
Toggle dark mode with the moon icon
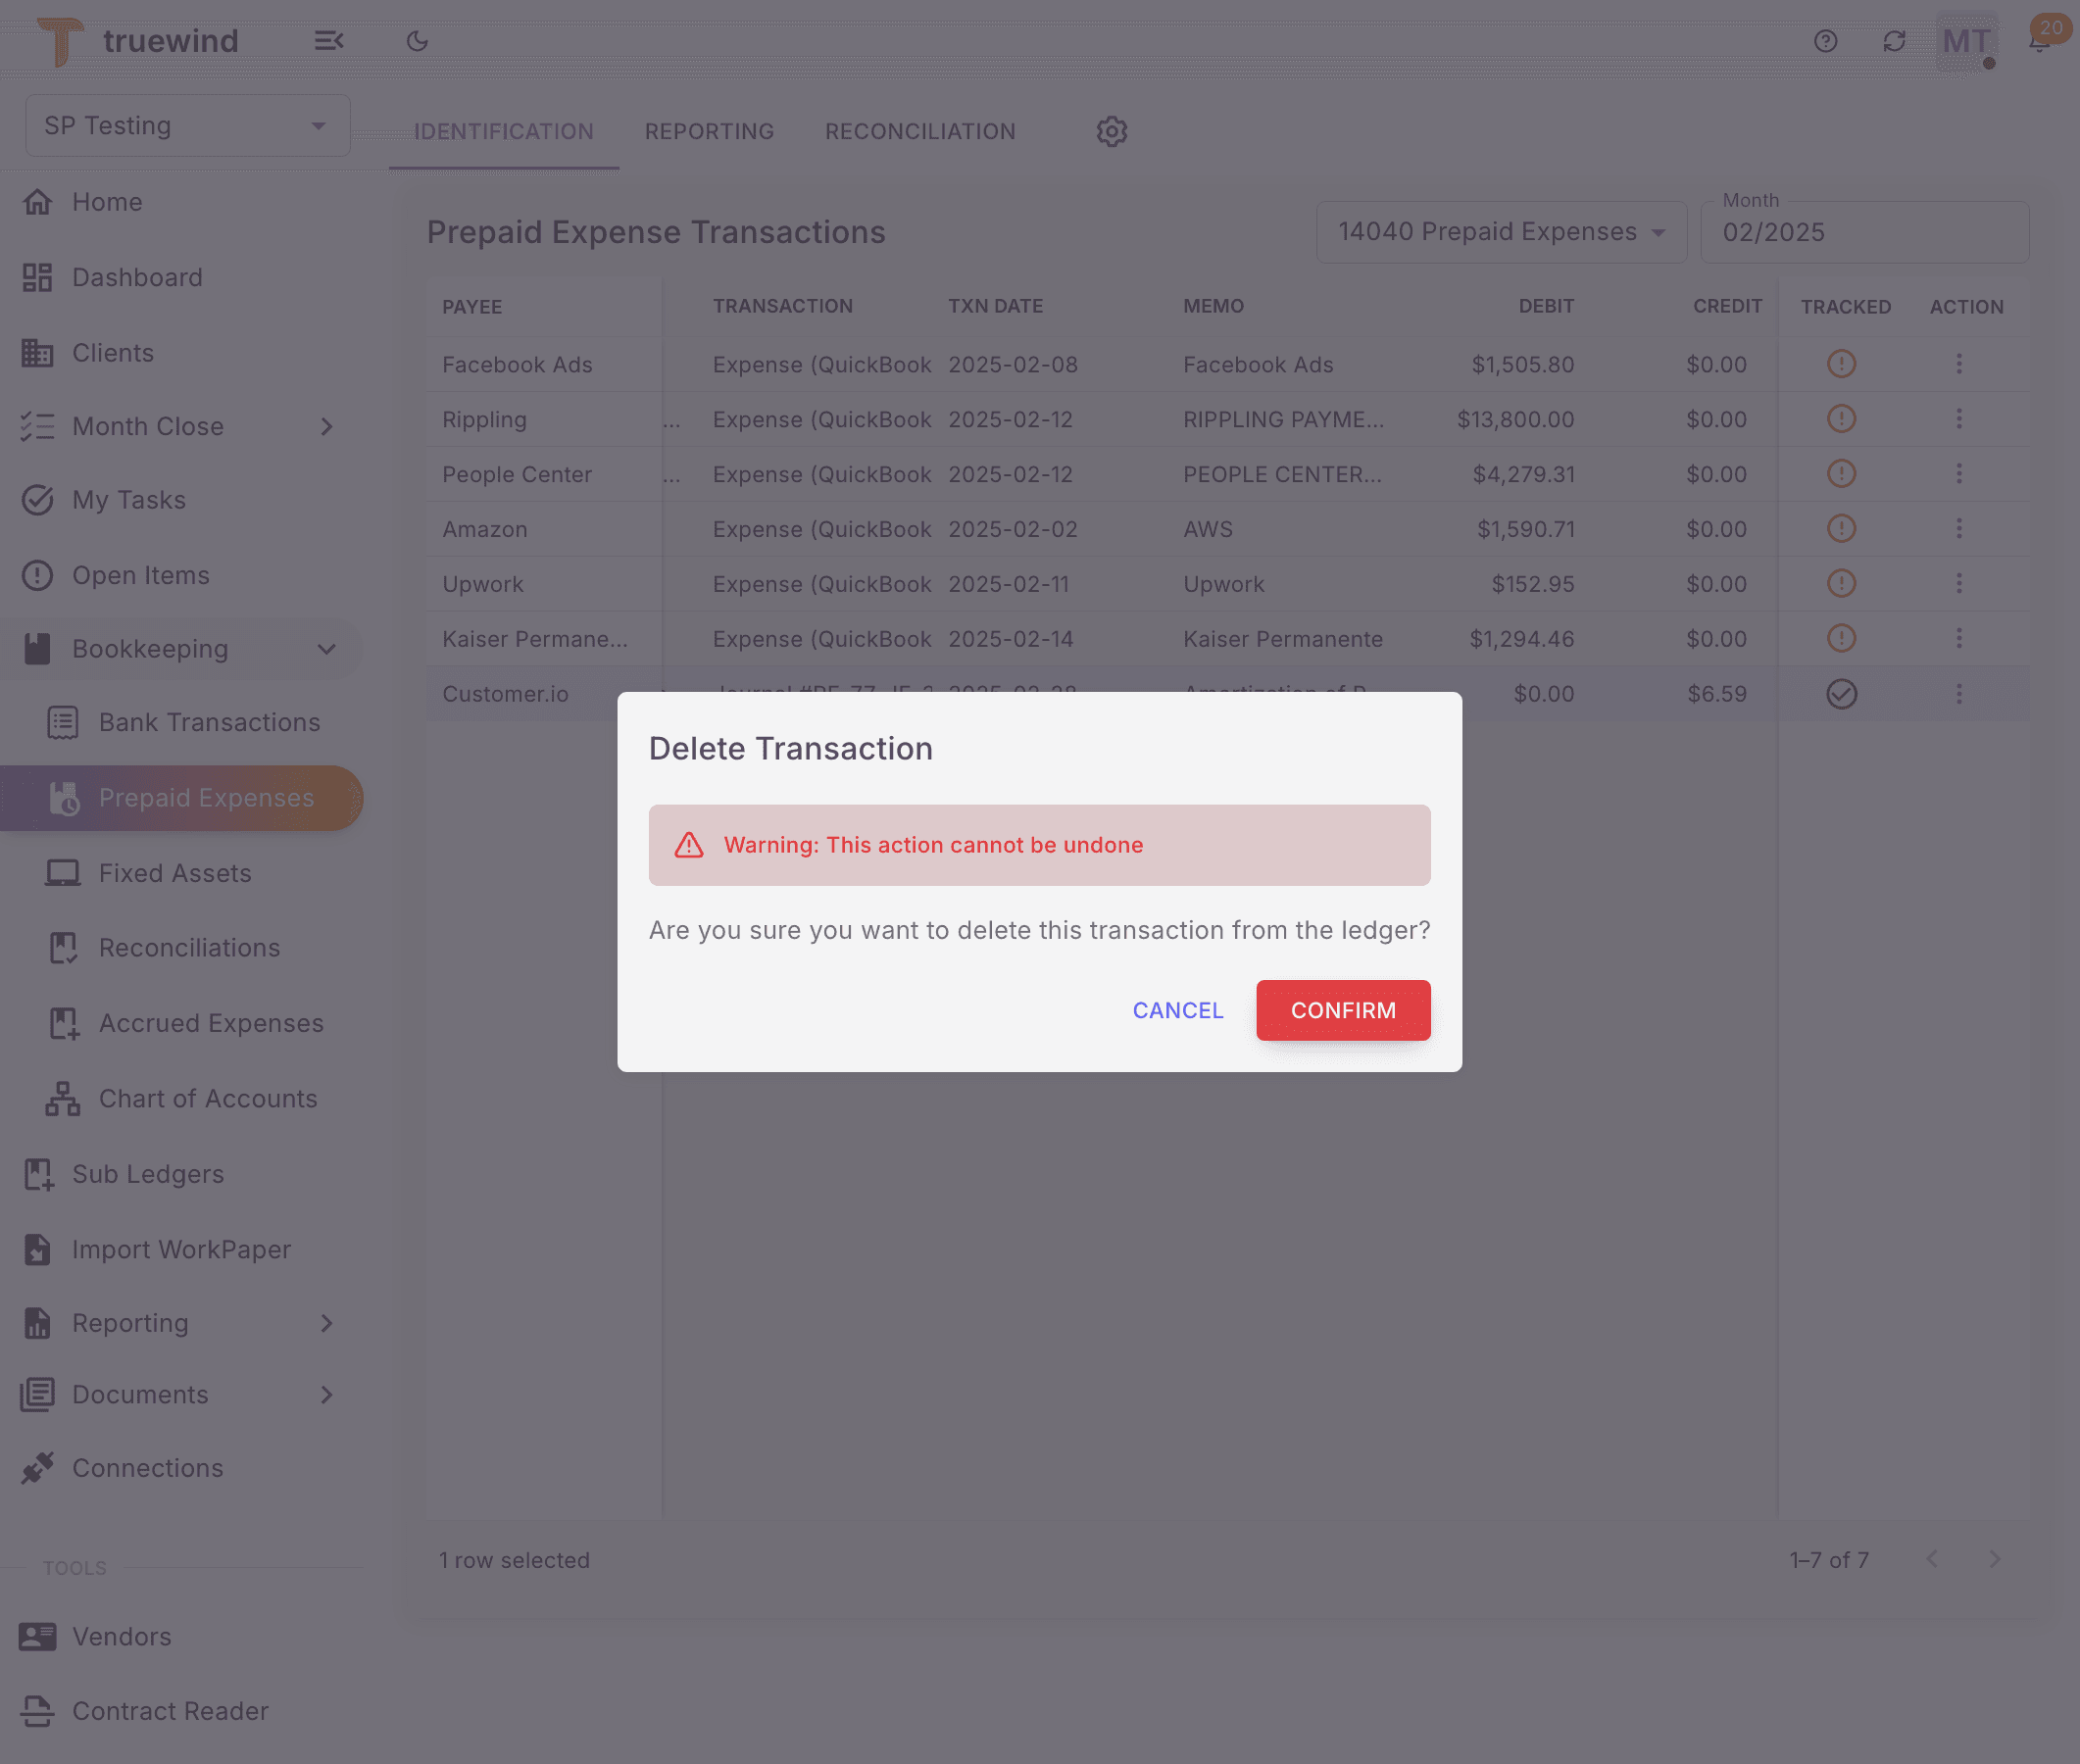[417, 41]
